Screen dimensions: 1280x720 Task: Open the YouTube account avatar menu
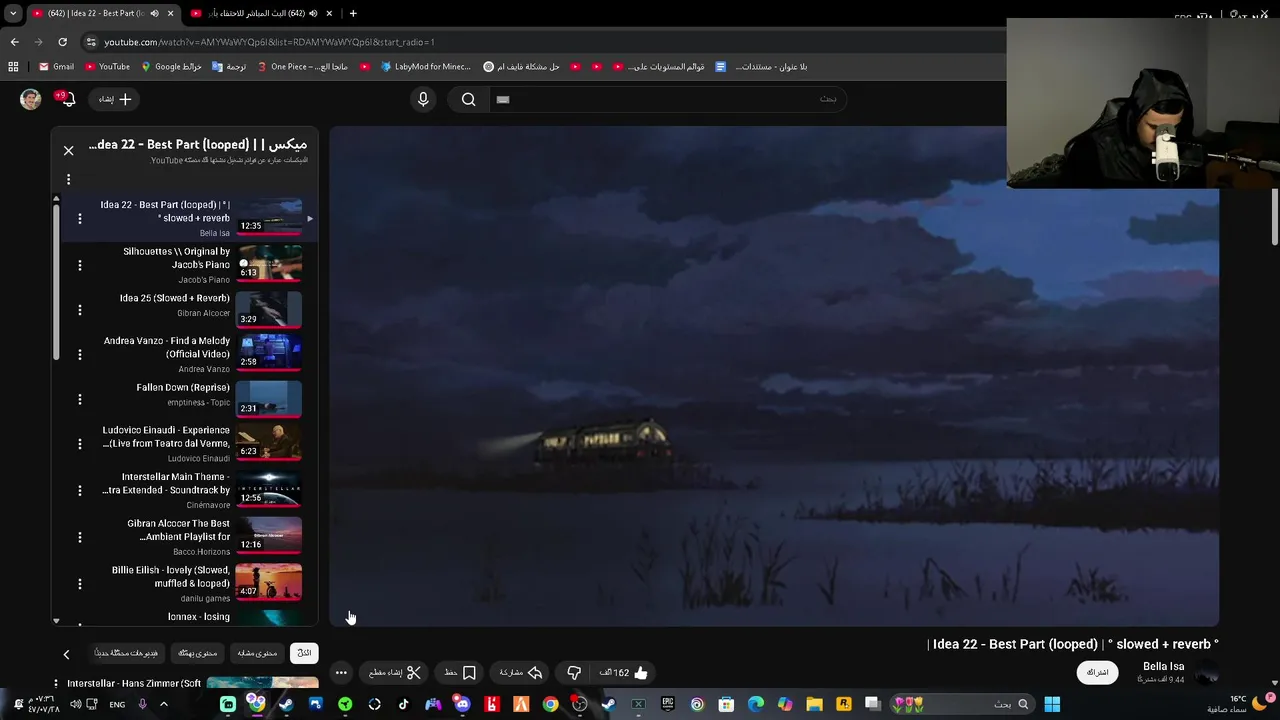point(31,99)
